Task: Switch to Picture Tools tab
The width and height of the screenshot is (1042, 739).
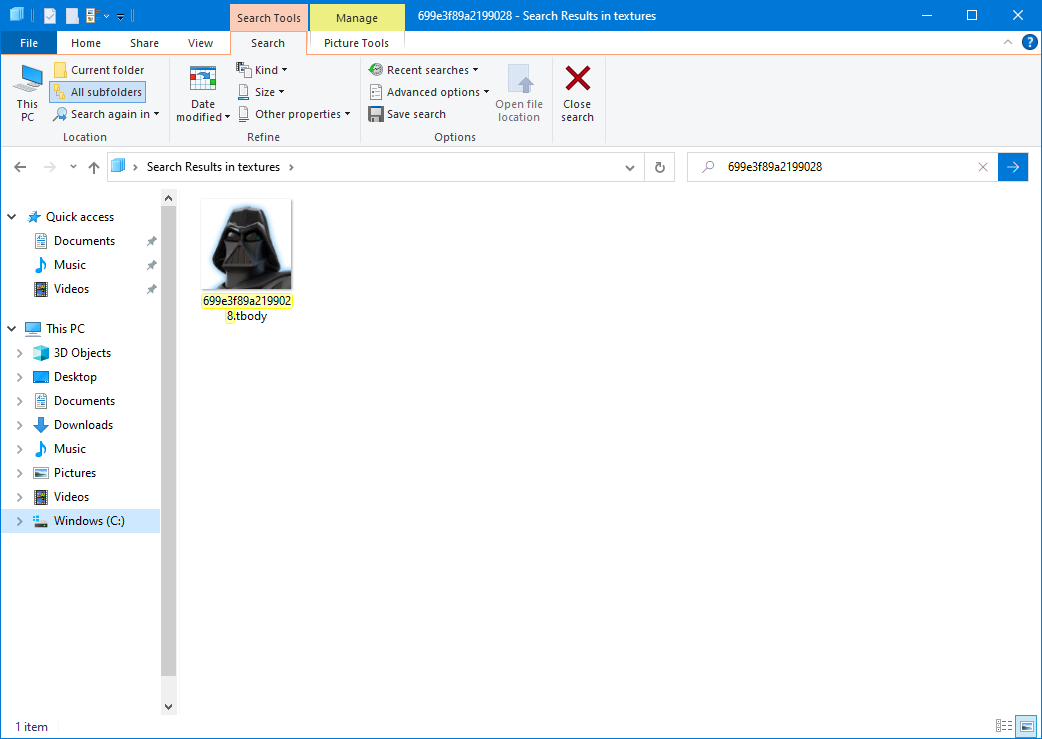Action: [x=356, y=43]
